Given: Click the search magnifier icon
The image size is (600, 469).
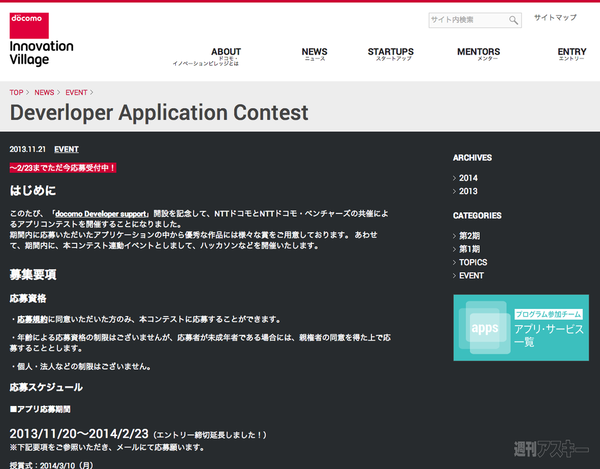Looking at the screenshot, I should 514,20.
